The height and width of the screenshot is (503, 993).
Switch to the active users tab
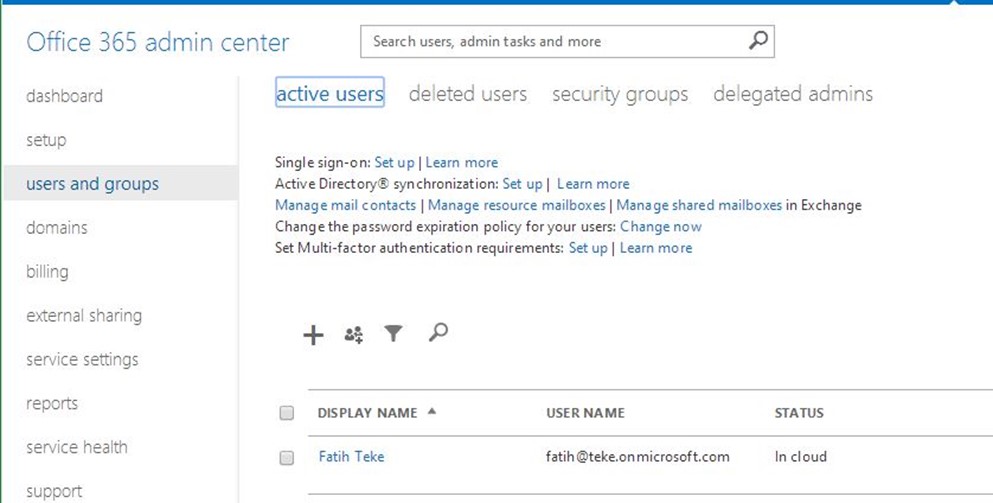(x=330, y=94)
